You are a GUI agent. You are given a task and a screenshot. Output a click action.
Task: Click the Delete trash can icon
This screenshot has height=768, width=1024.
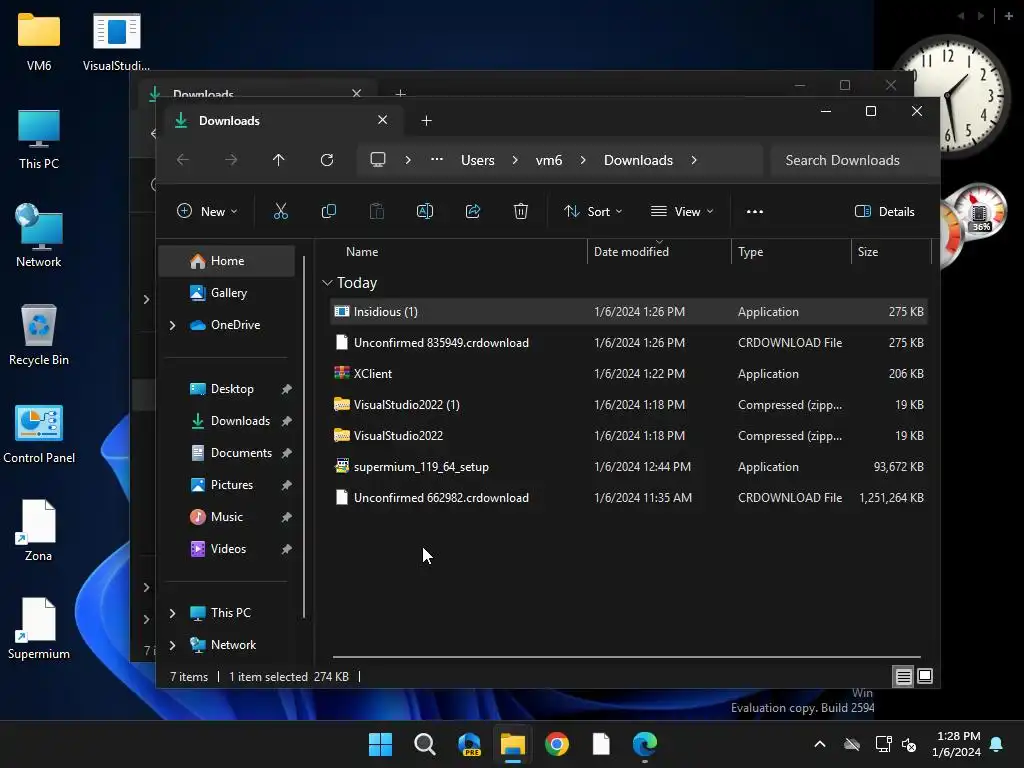click(x=520, y=211)
